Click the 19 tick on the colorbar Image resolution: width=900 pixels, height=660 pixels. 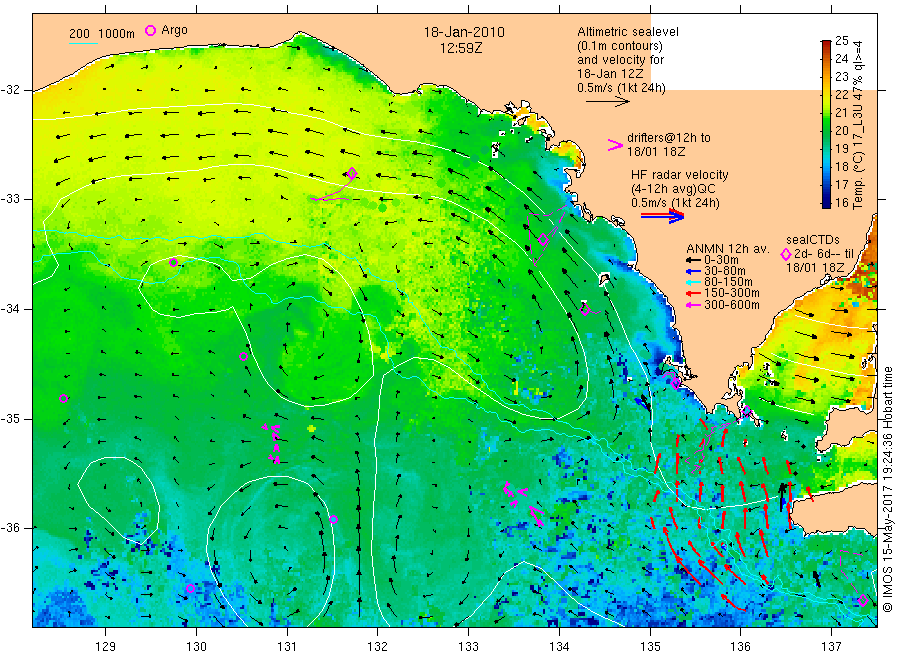[841, 149]
